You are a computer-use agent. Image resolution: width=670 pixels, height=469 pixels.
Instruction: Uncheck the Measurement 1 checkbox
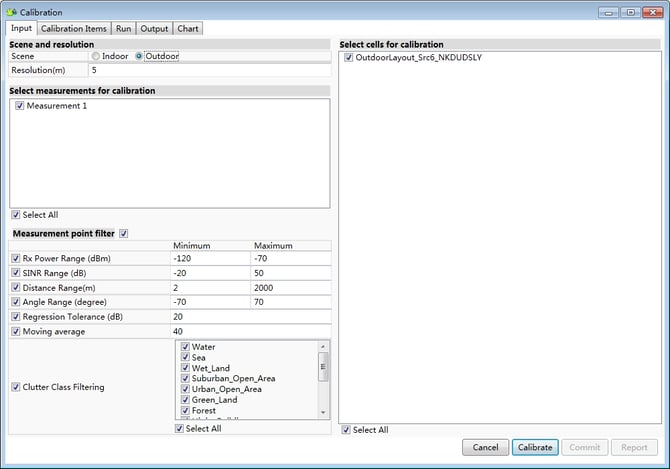pyautogui.click(x=20, y=106)
